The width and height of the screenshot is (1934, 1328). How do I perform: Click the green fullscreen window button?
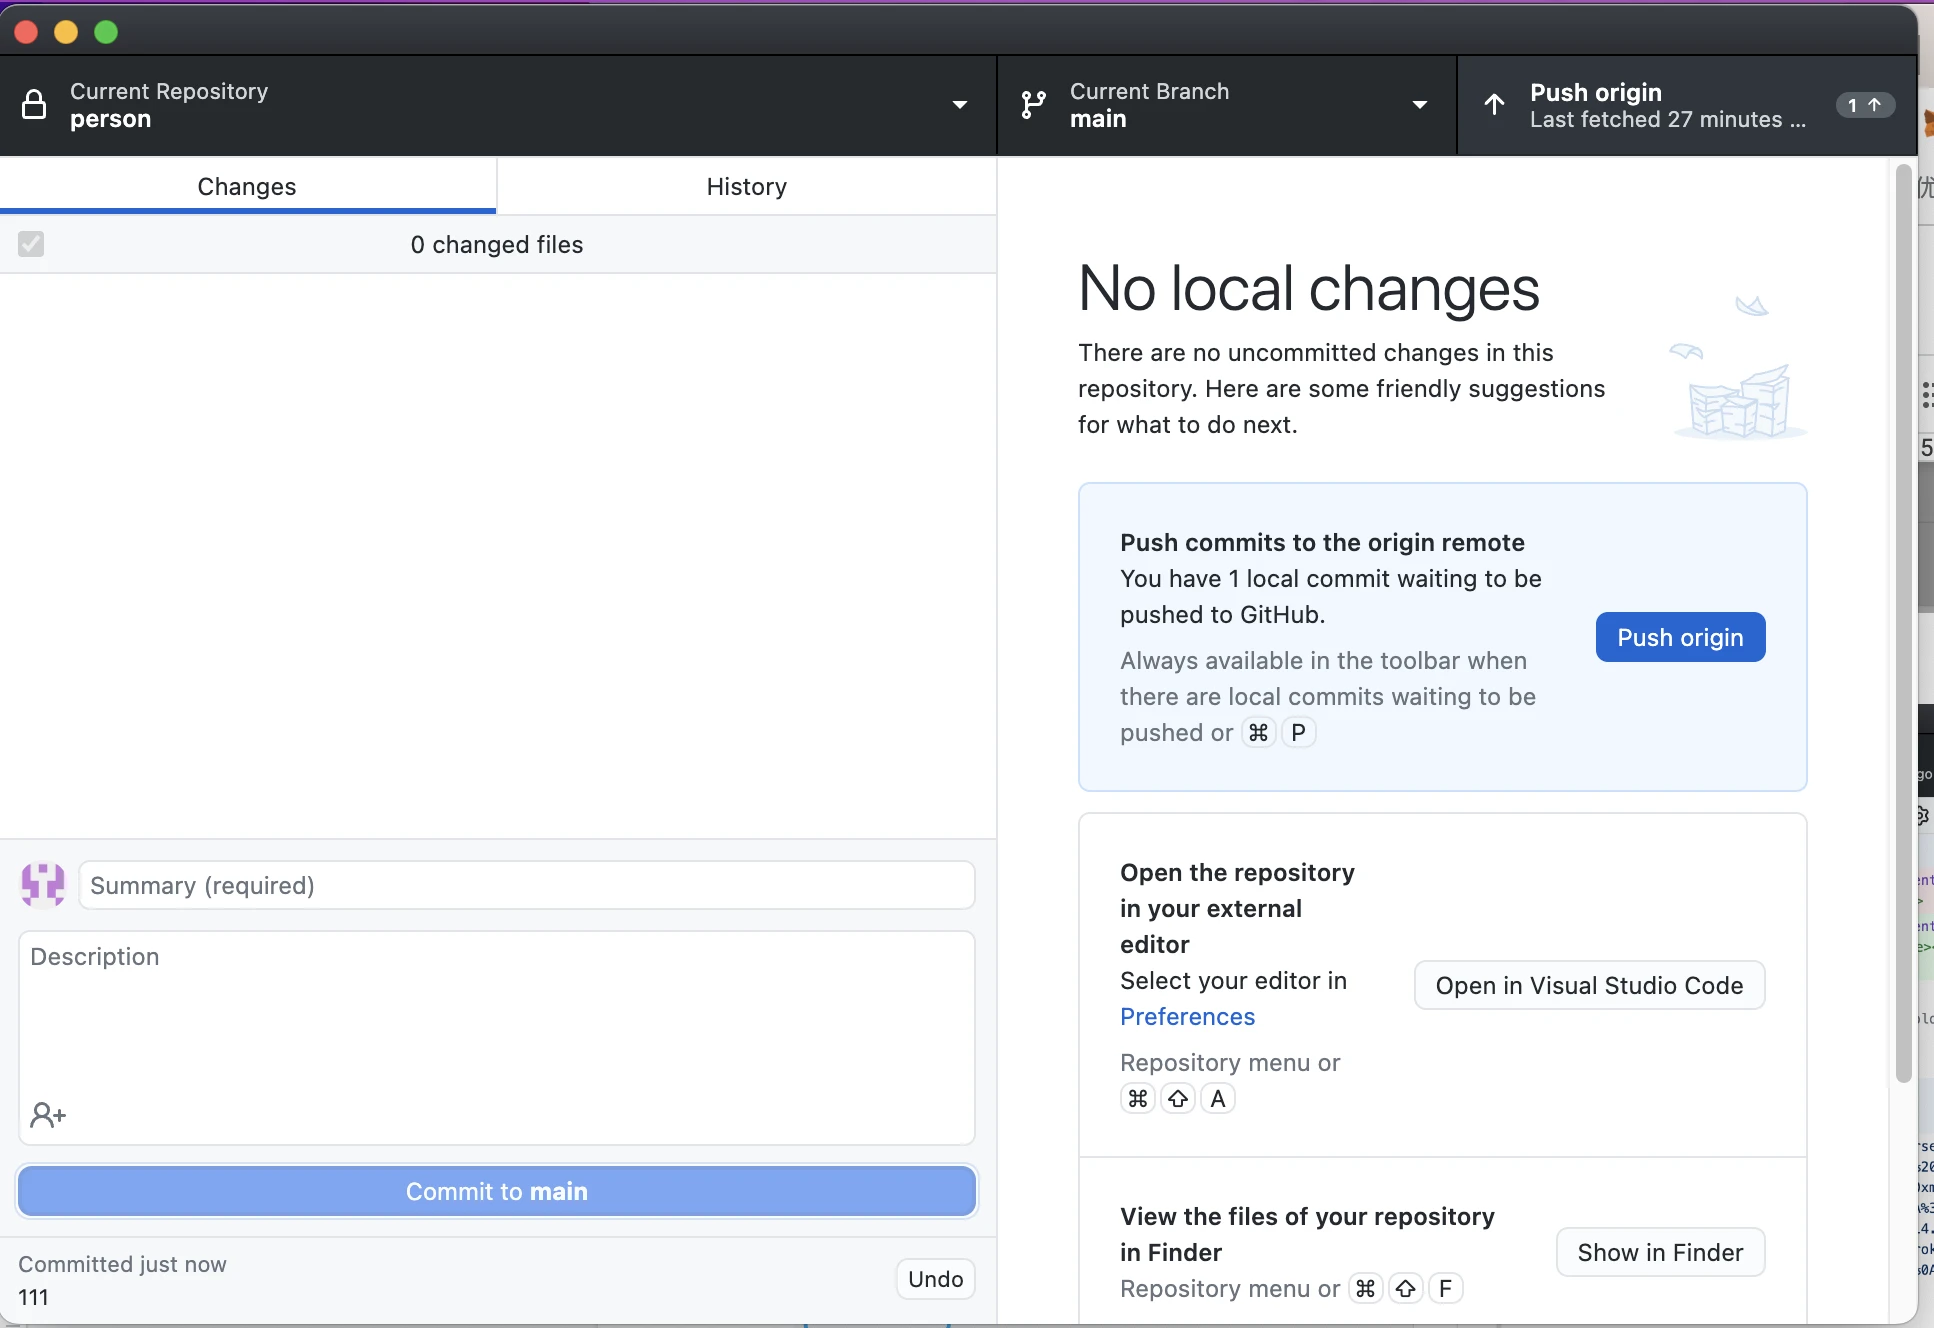106,32
